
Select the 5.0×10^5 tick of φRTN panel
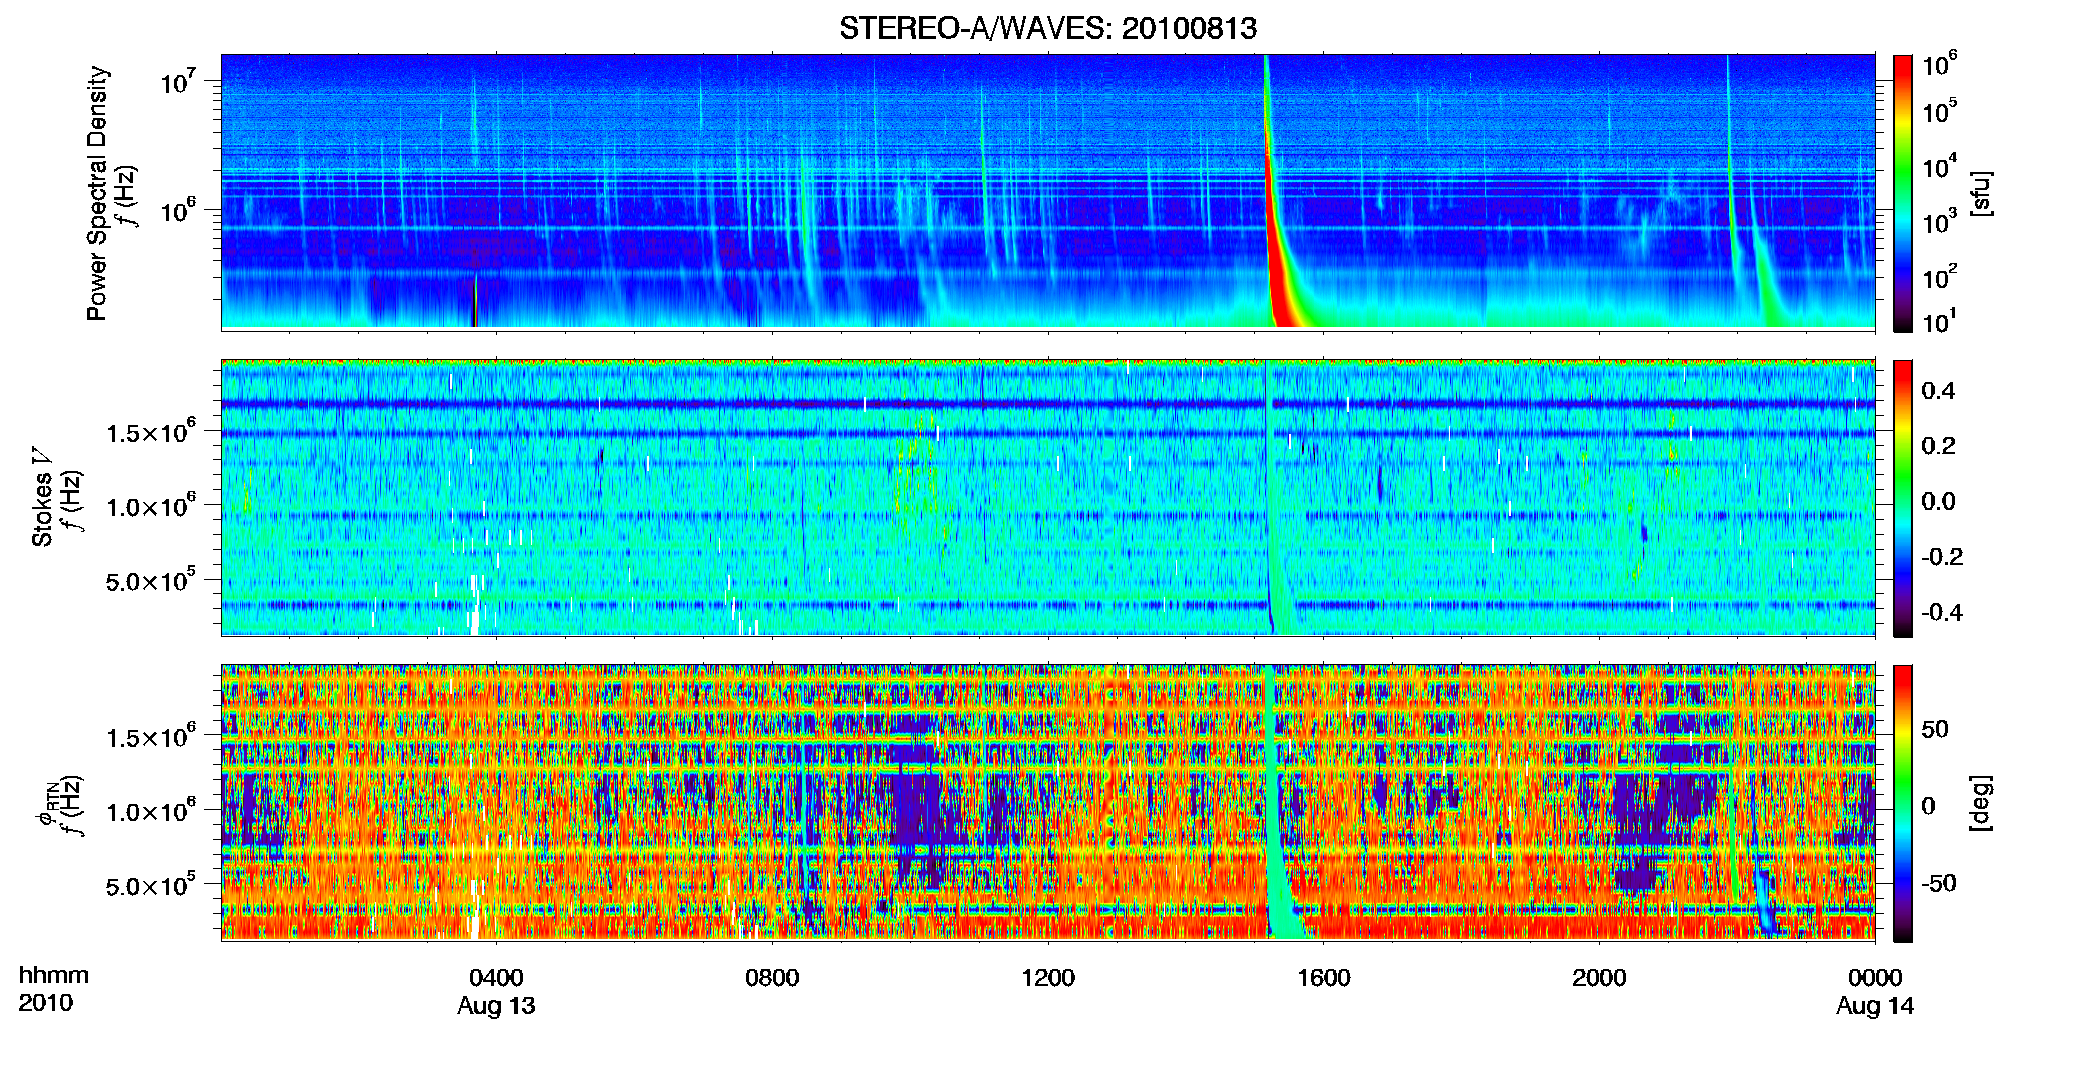pyautogui.click(x=151, y=886)
